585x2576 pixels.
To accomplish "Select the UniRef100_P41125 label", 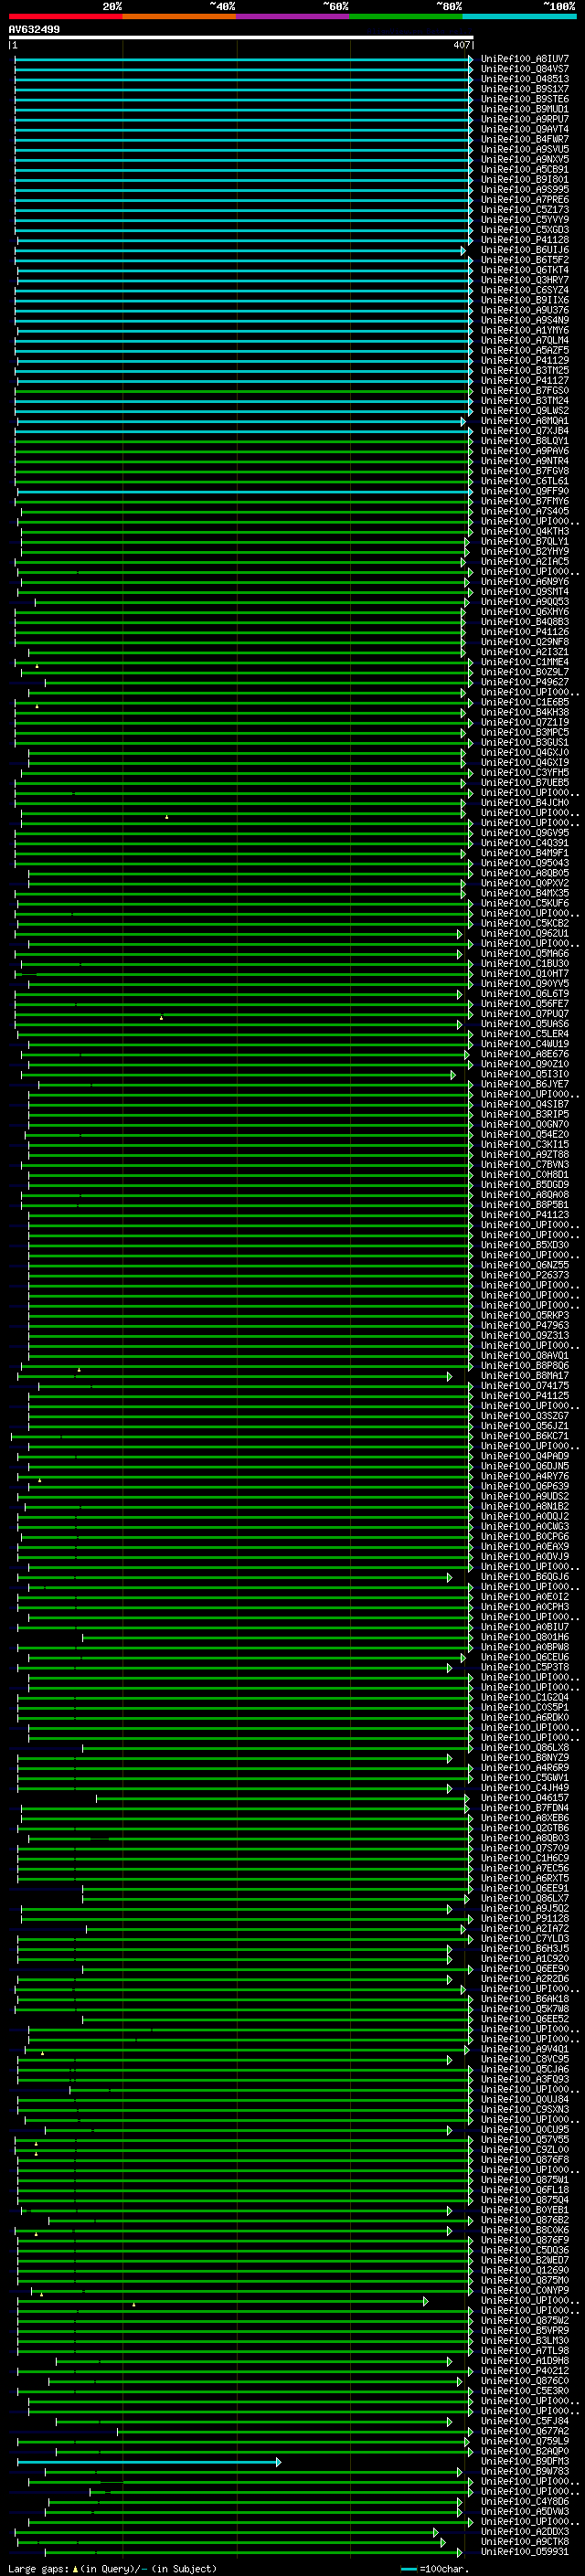I will point(525,1396).
